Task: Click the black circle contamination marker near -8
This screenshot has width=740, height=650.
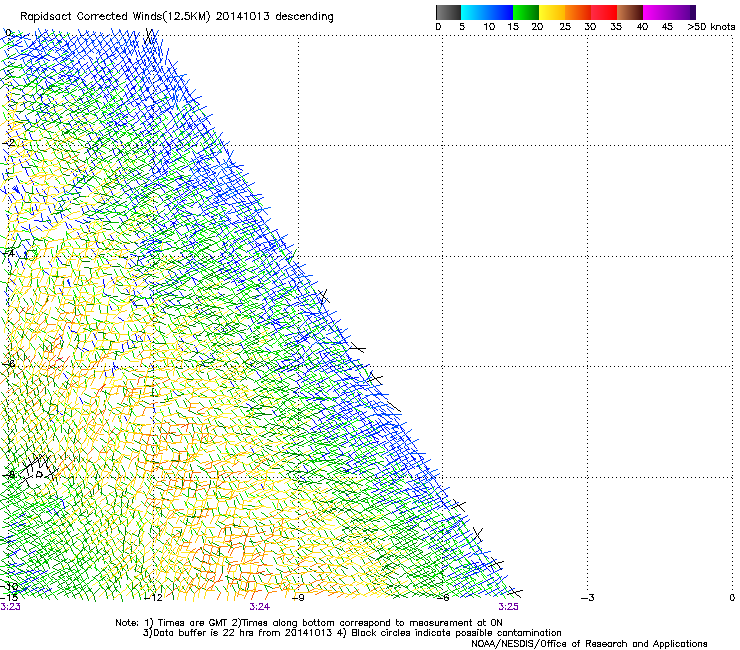Action: tap(39, 474)
